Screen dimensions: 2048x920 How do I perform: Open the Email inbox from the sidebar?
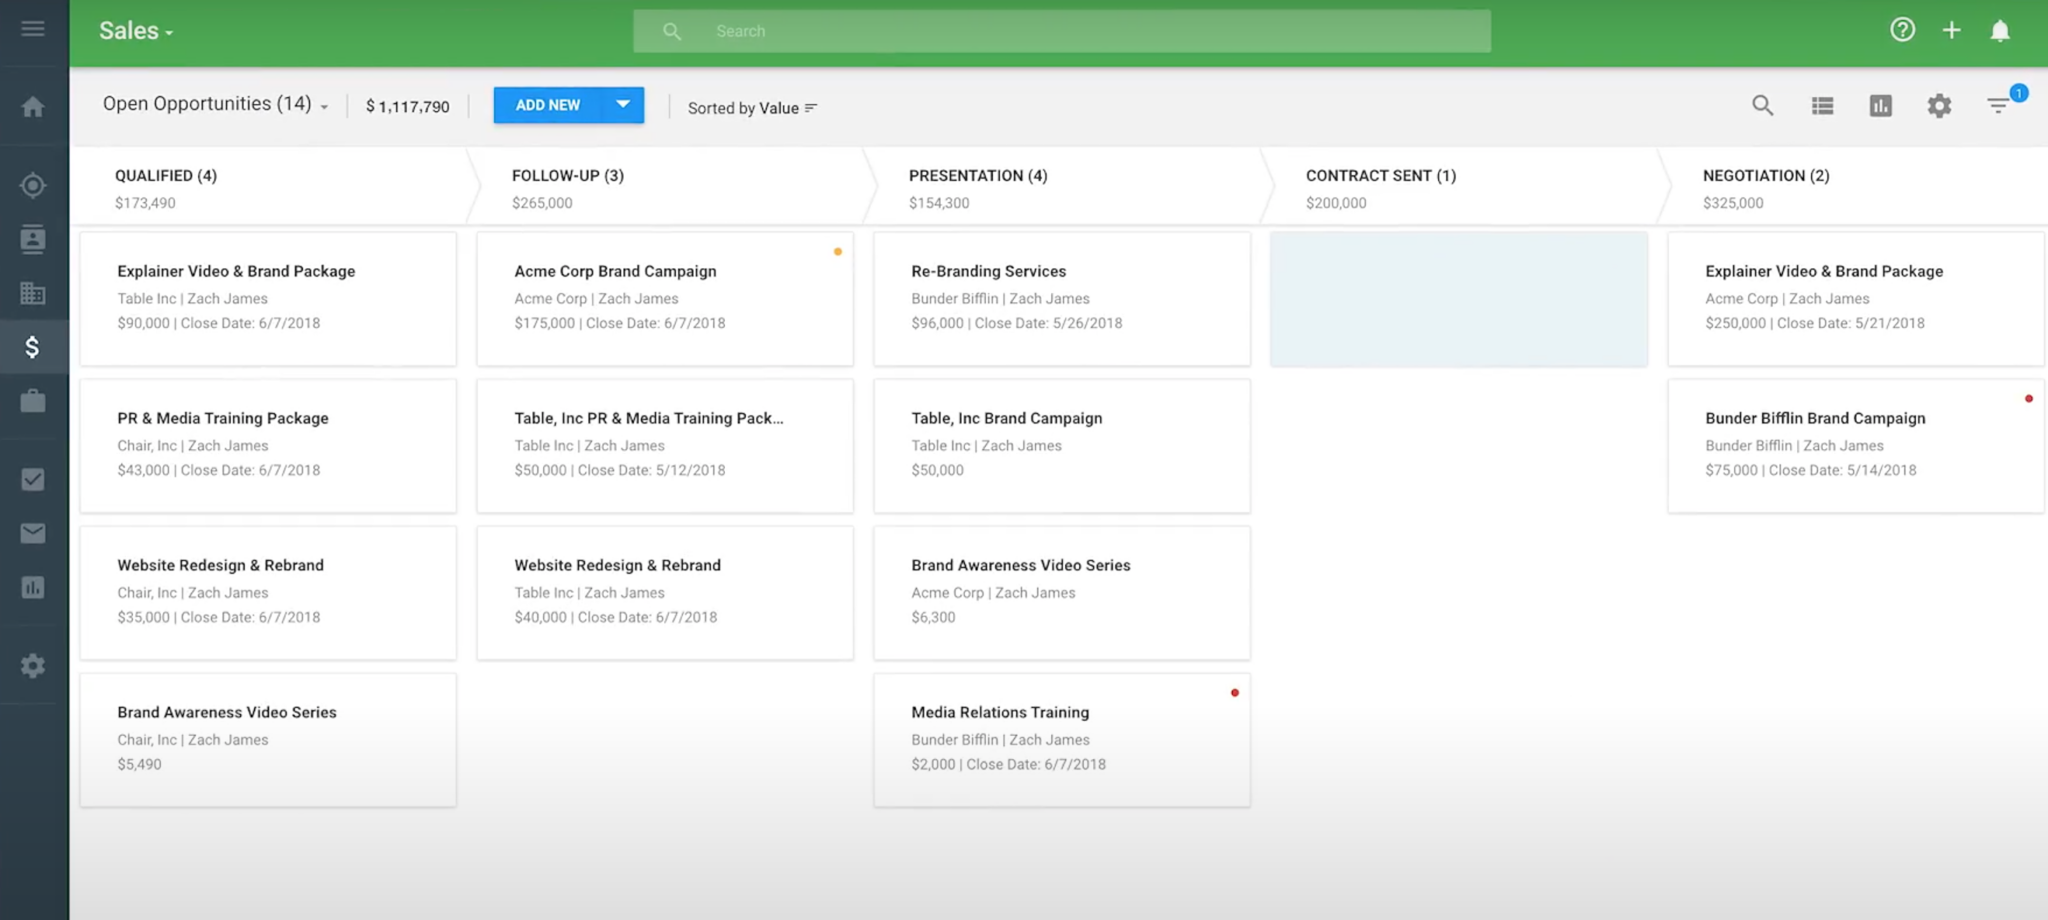[x=33, y=533]
